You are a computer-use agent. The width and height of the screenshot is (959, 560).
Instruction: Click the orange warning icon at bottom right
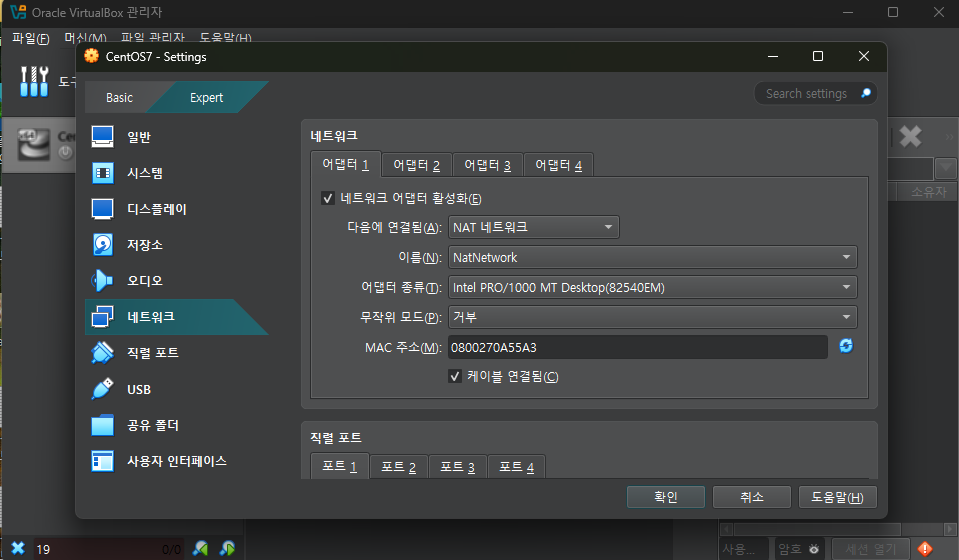tap(925, 548)
